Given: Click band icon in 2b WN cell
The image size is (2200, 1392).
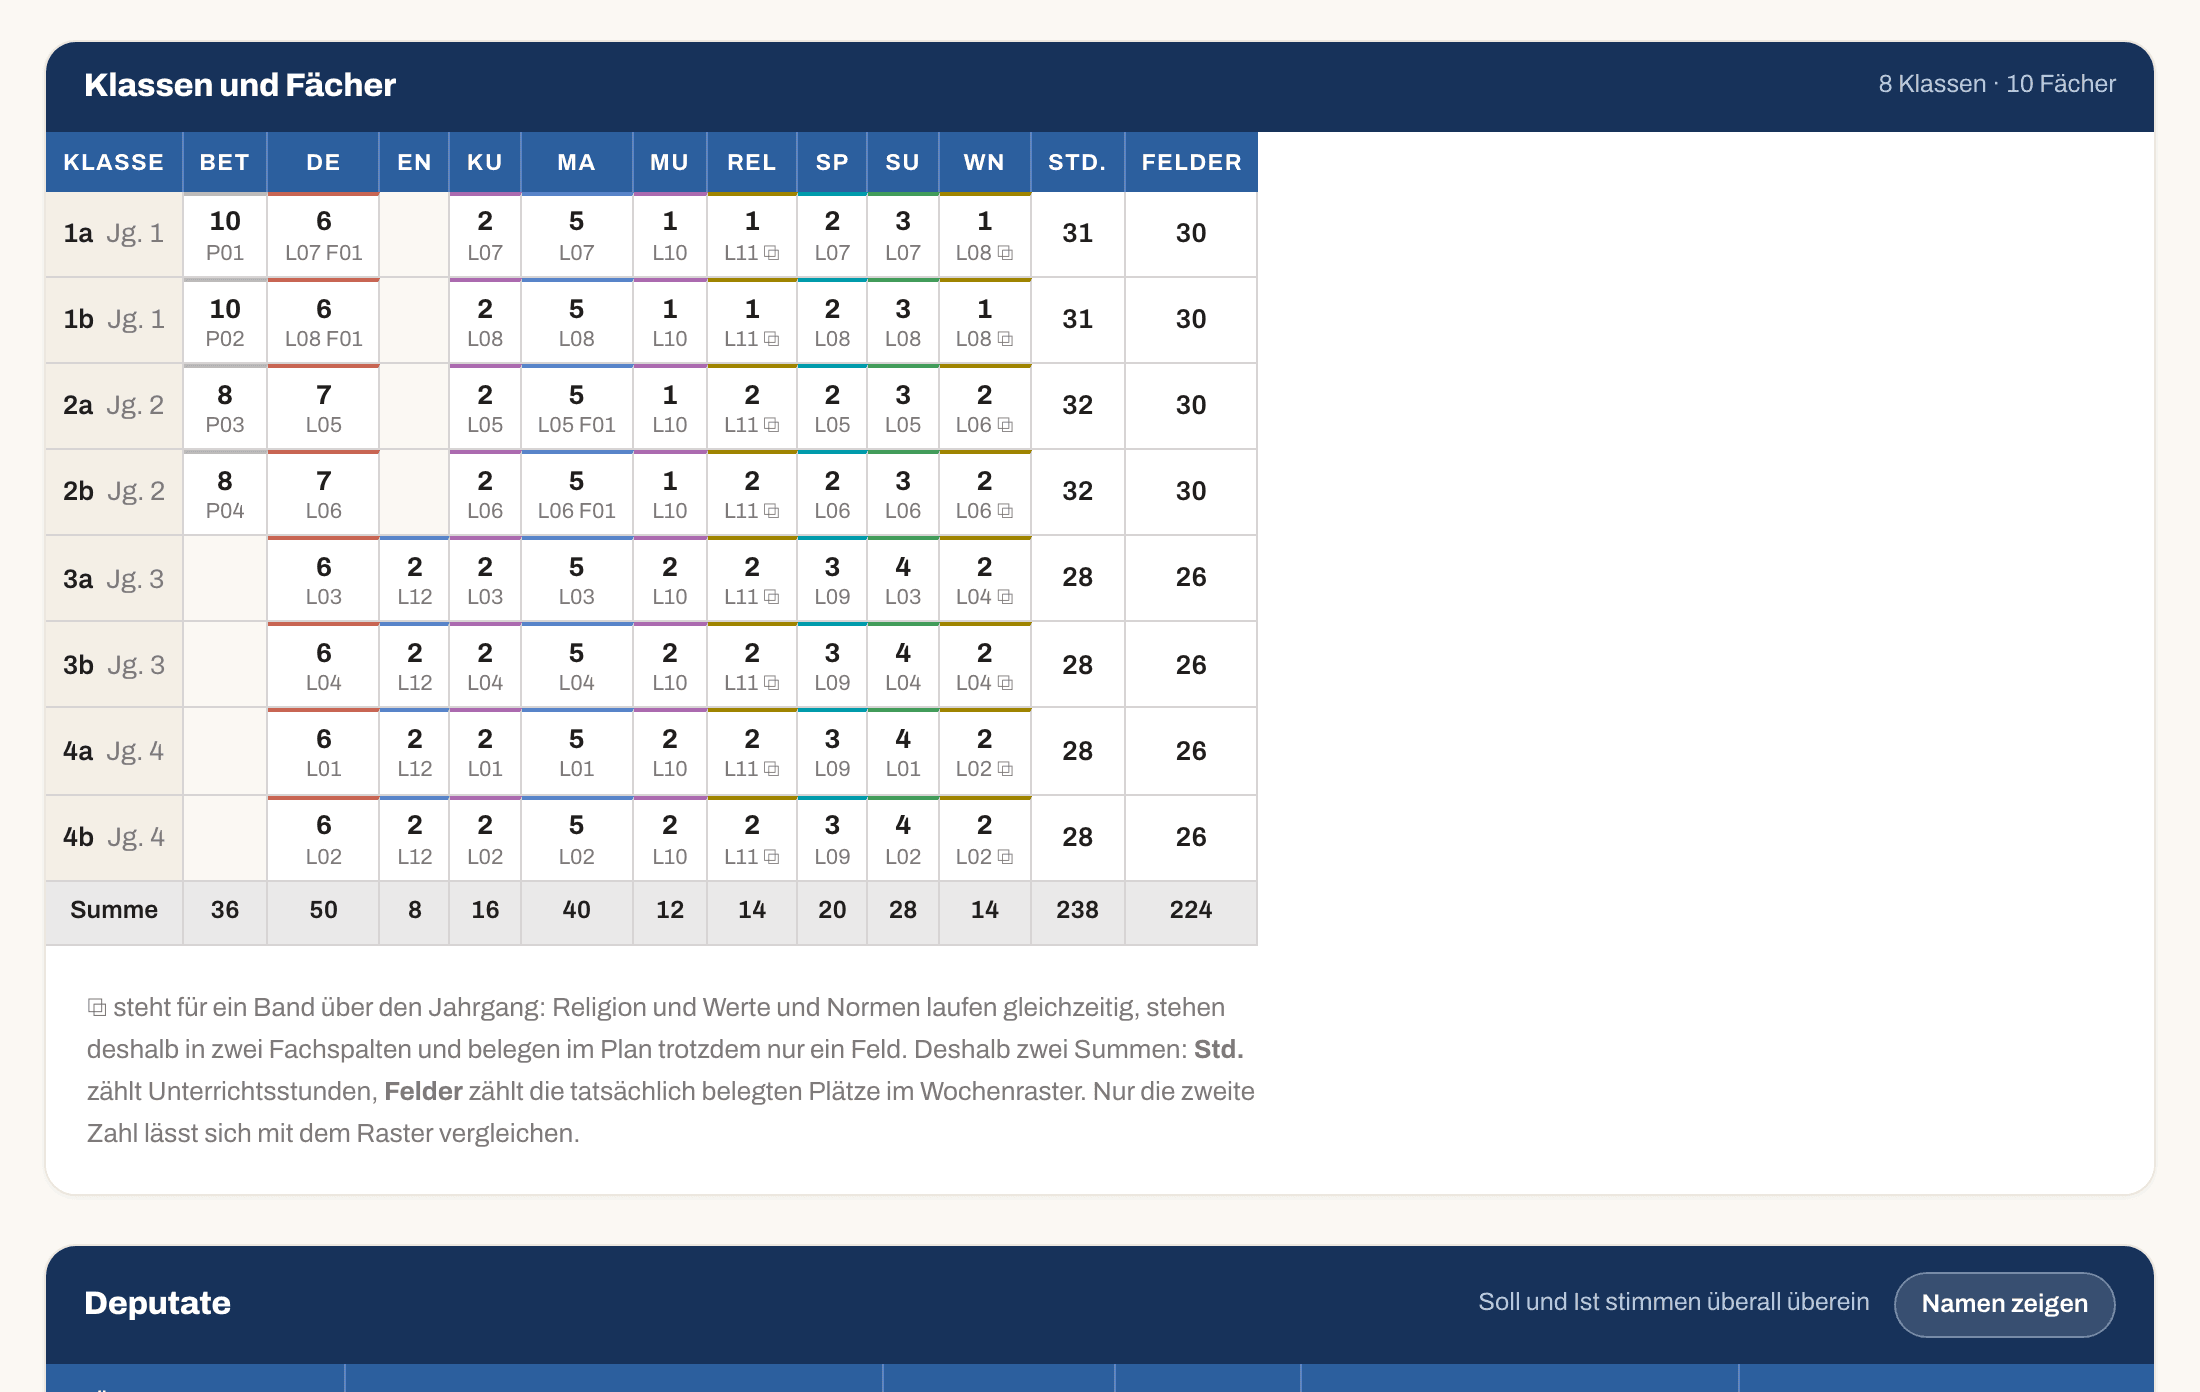Looking at the screenshot, I should [x=1005, y=511].
